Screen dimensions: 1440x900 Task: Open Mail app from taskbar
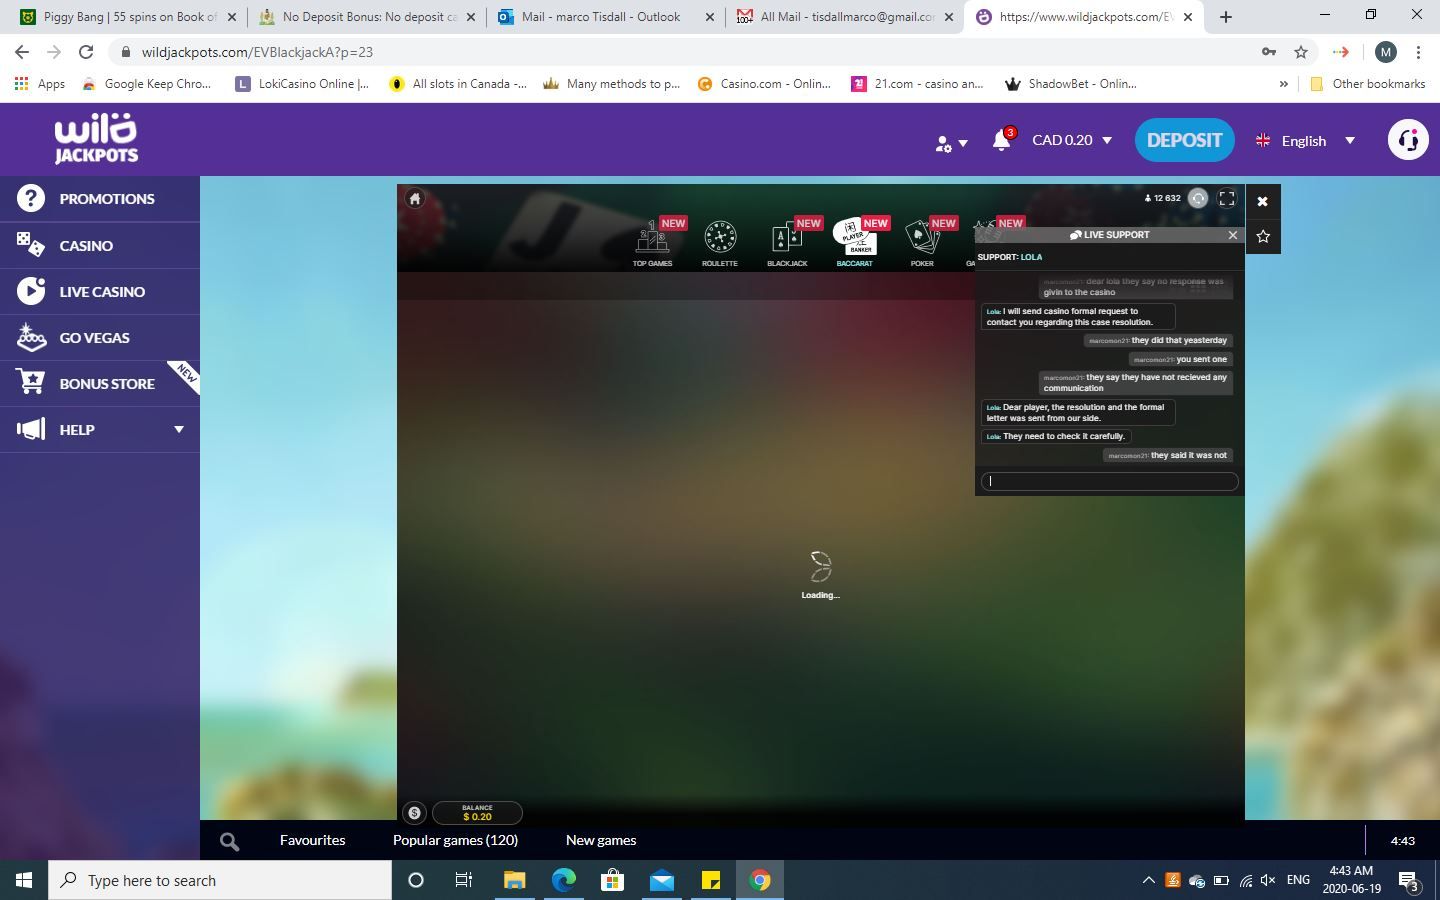pos(662,880)
